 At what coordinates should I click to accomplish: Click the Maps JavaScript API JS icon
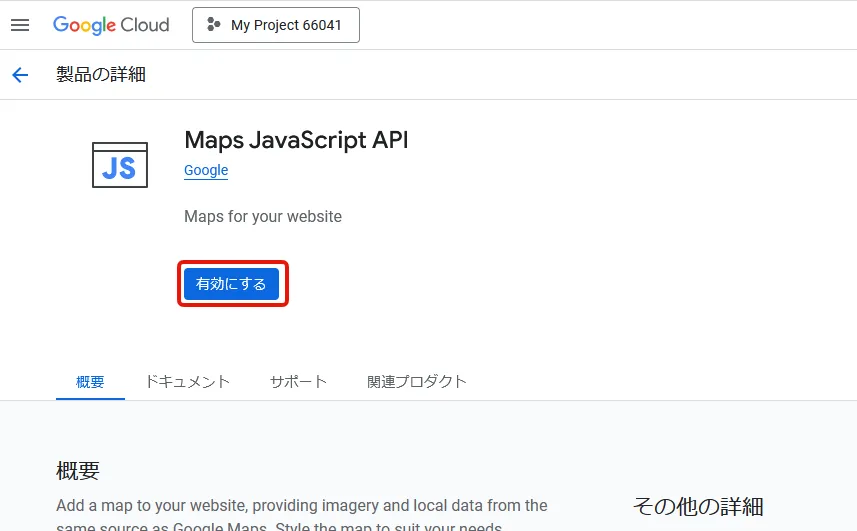pos(120,165)
